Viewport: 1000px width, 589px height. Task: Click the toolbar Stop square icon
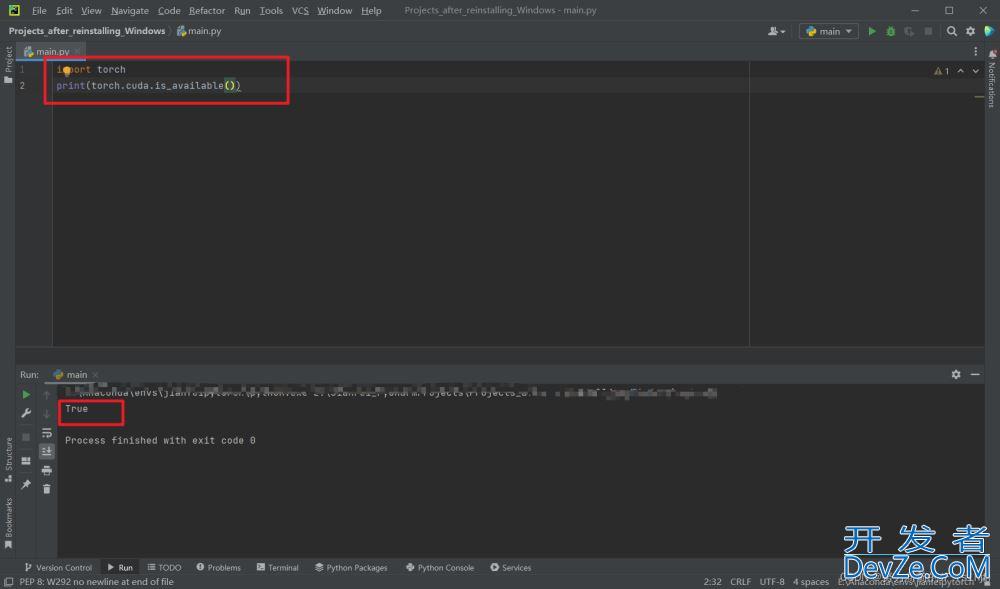click(x=928, y=31)
